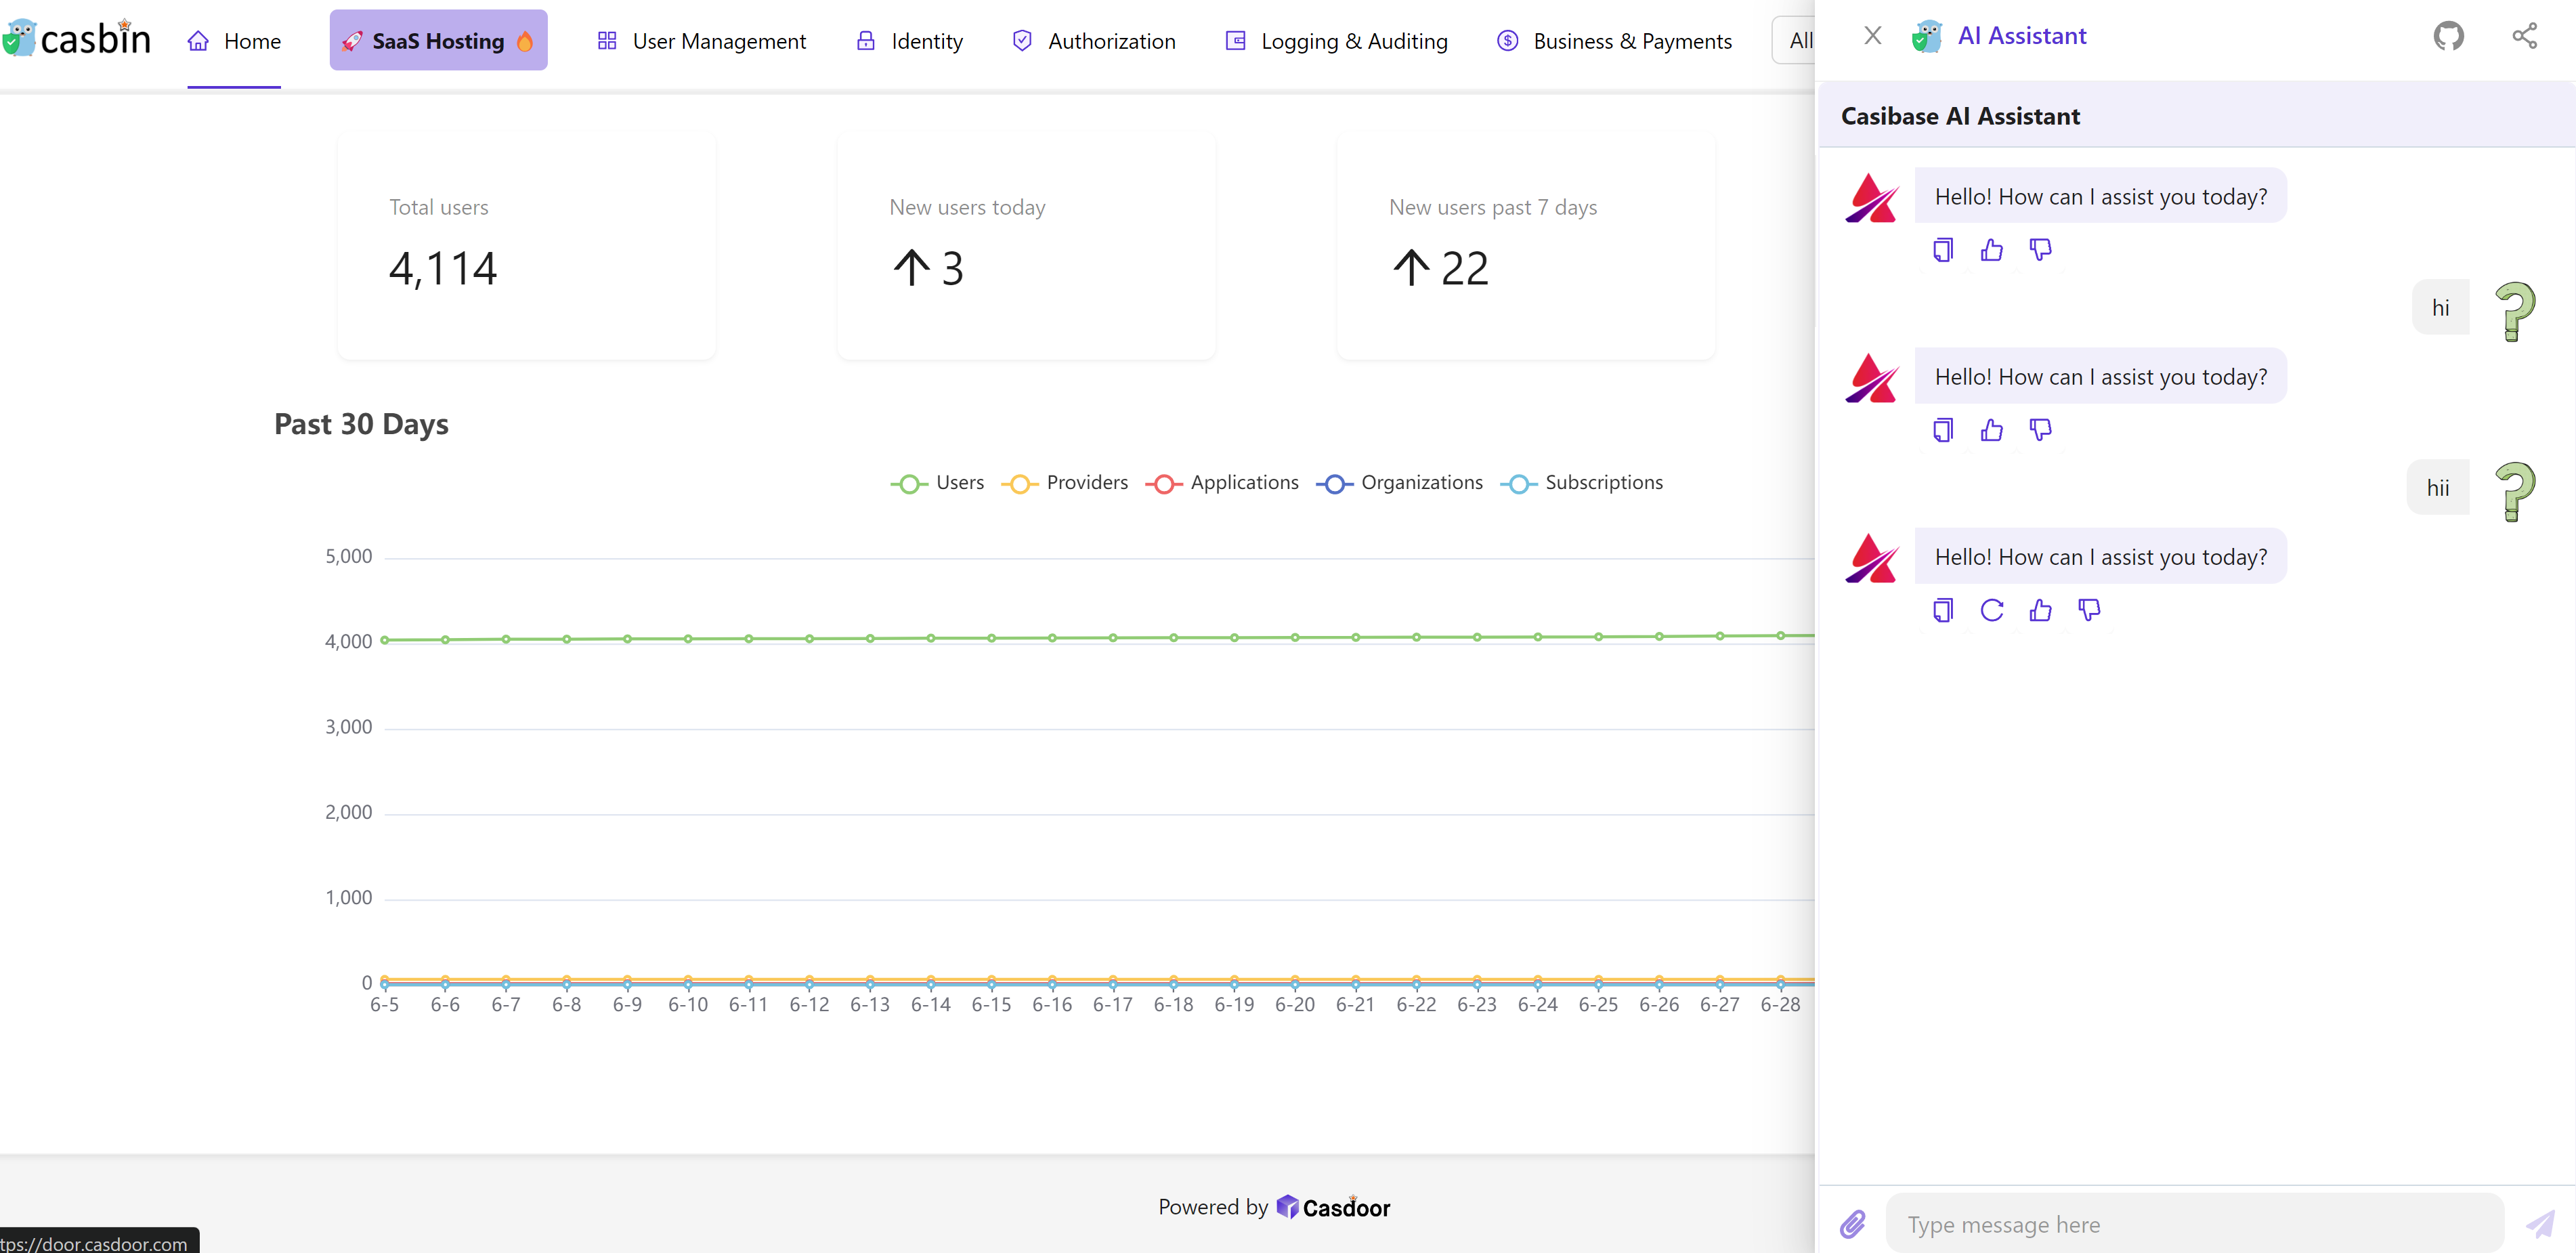The height and width of the screenshot is (1253, 2576).
Task: Click the Users data point at 6-15
Action: point(991,638)
